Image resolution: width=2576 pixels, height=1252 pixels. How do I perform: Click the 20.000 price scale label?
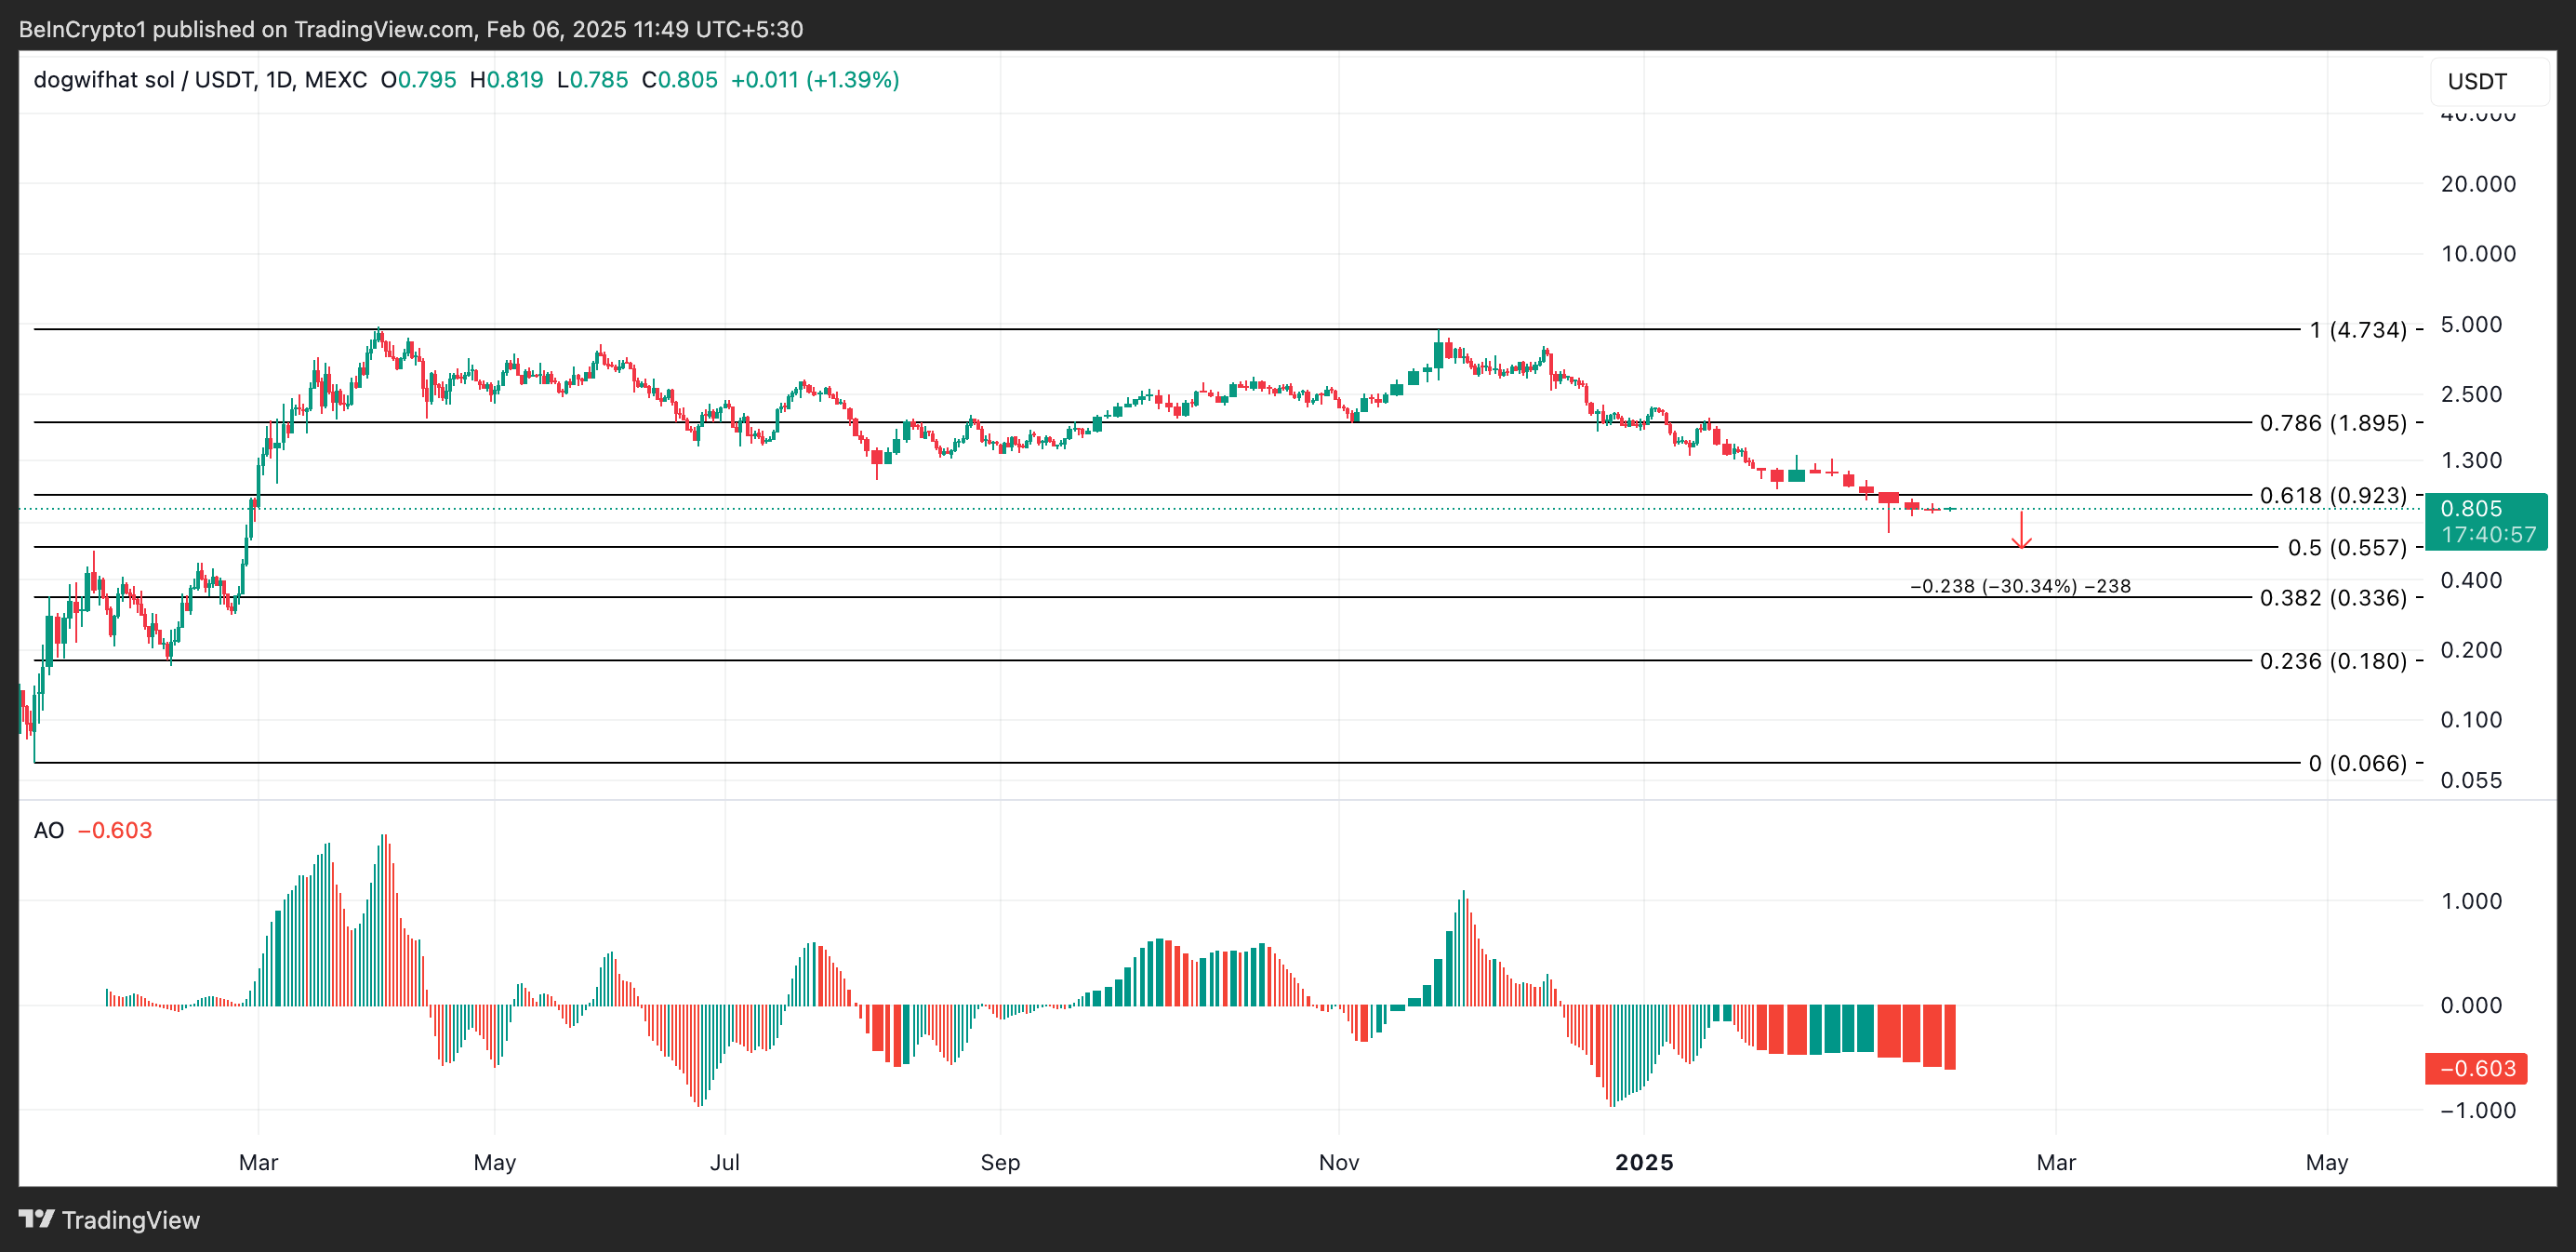[2477, 184]
